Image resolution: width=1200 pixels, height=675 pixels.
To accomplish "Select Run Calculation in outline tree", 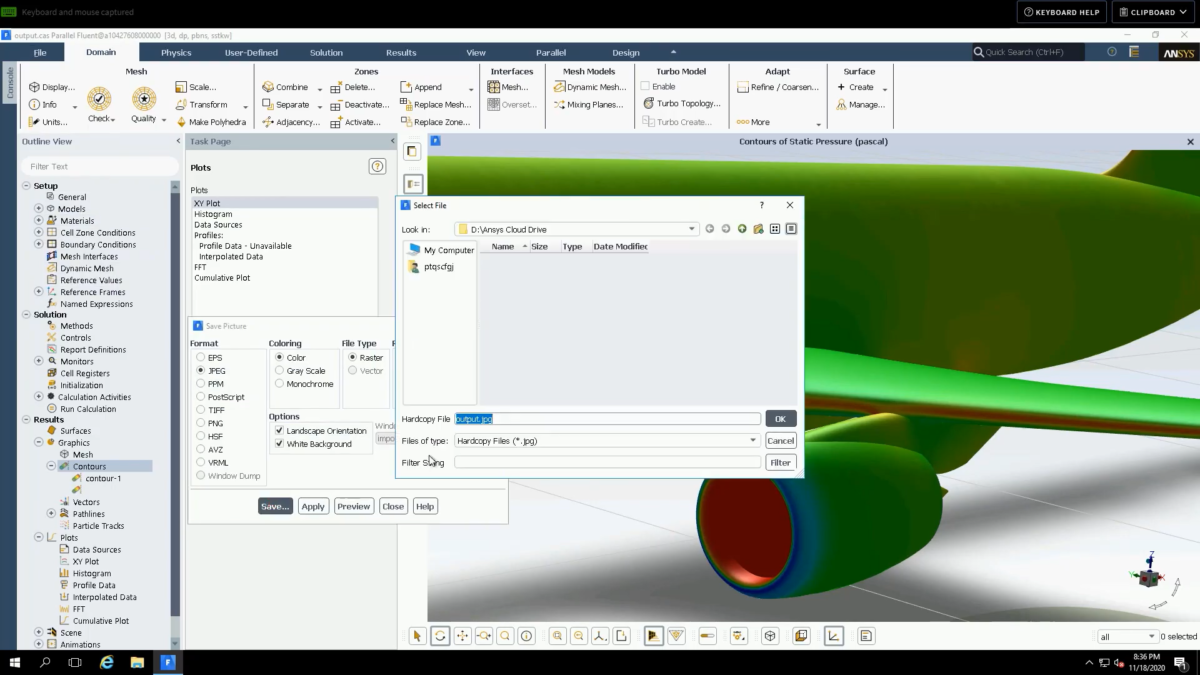I will [88, 409].
